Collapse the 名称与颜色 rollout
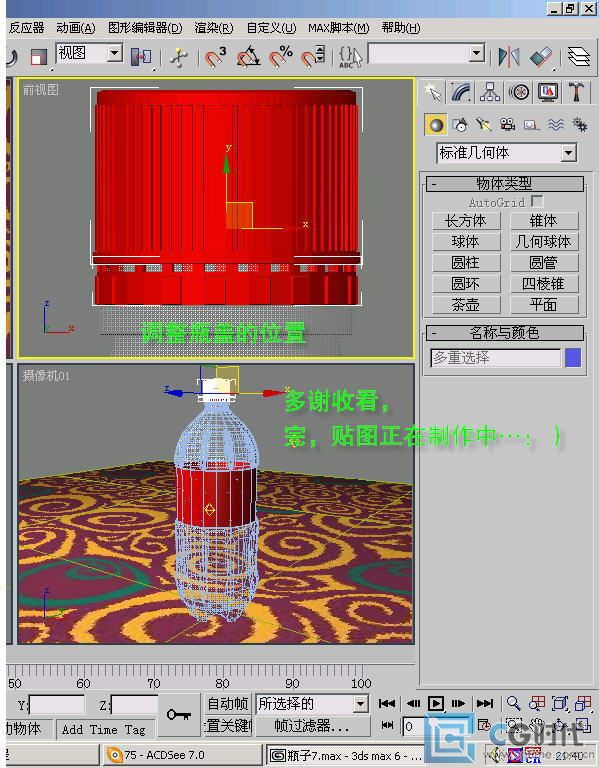Viewport: 599px width, 768px height. pyautogui.click(x=504, y=333)
